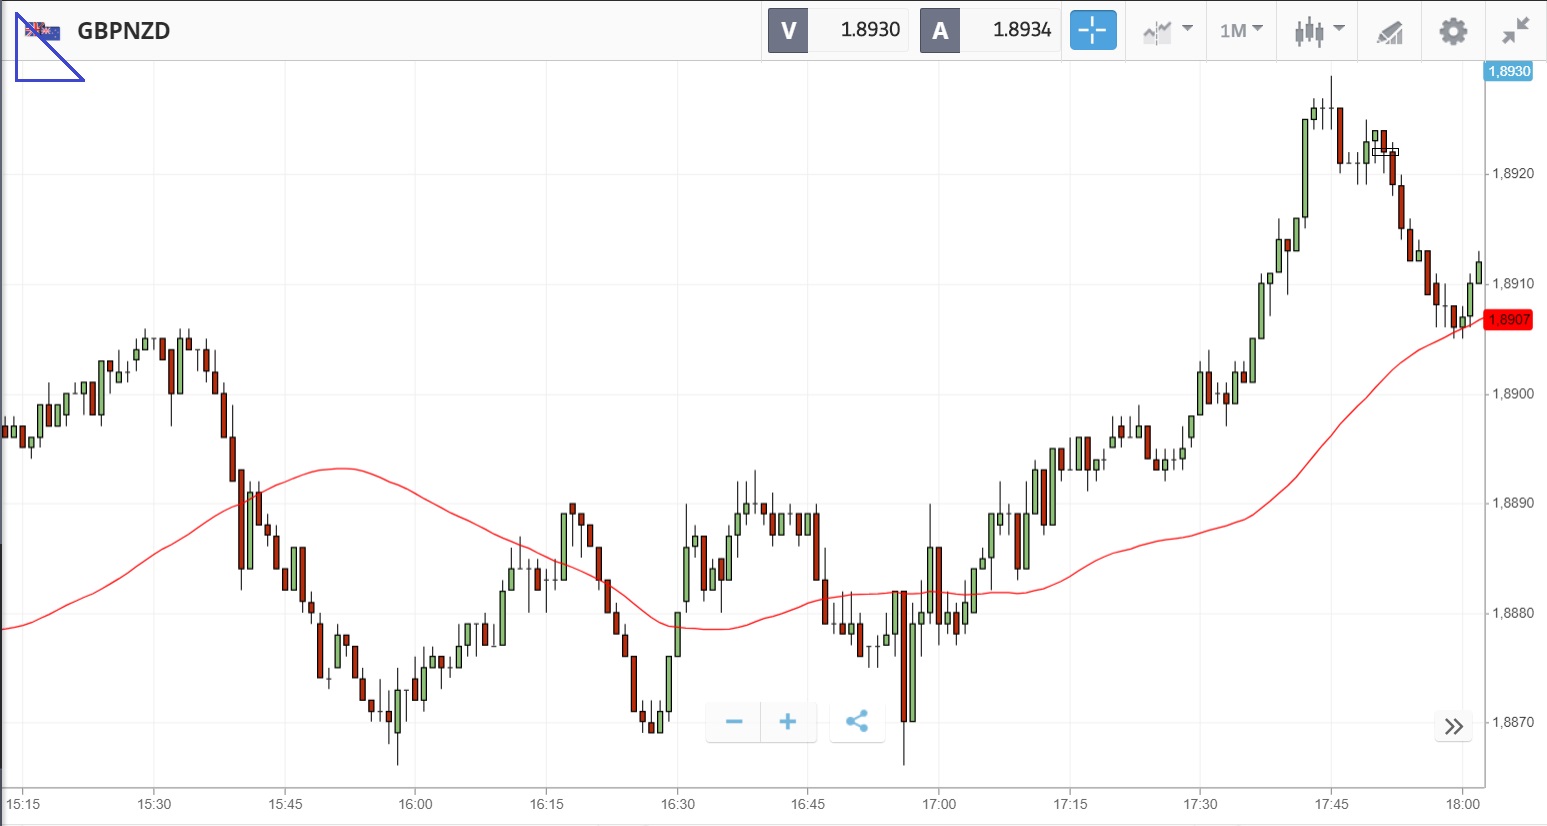Click the blue 1,8930 current price label
This screenshot has width=1547, height=826.
(1508, 71)
